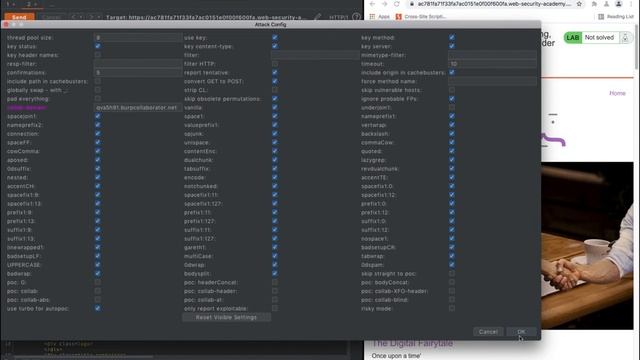The image size is (640, 360).
Task: Enable key header names checkbox
Action: pos(98,55)
